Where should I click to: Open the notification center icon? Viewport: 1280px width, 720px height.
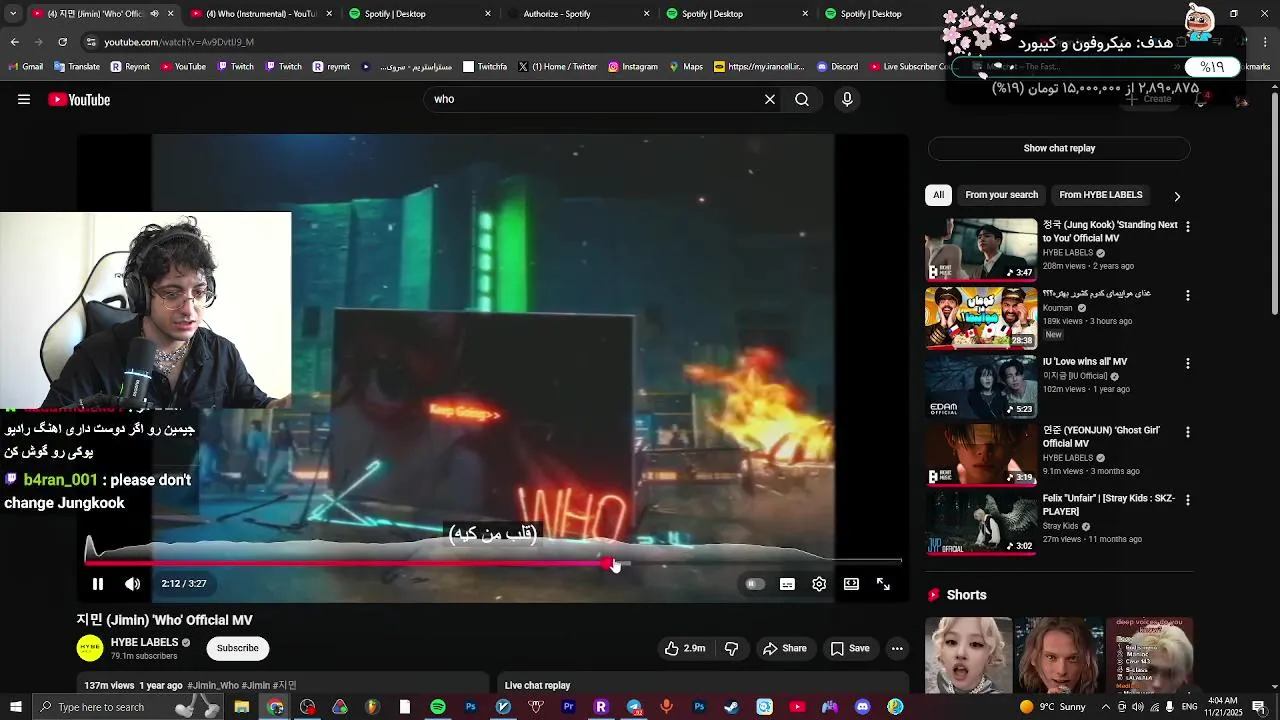pos(1258,707)
